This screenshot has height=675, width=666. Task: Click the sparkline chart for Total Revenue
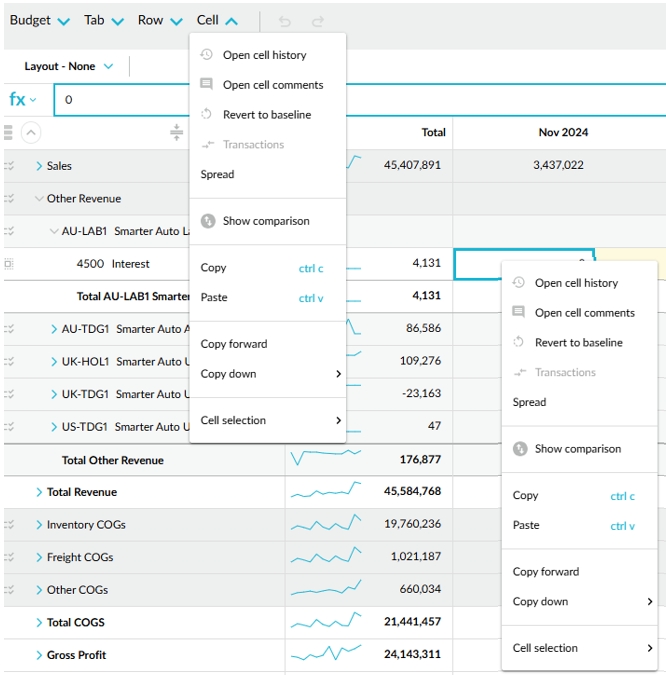[x=325, y=491]
